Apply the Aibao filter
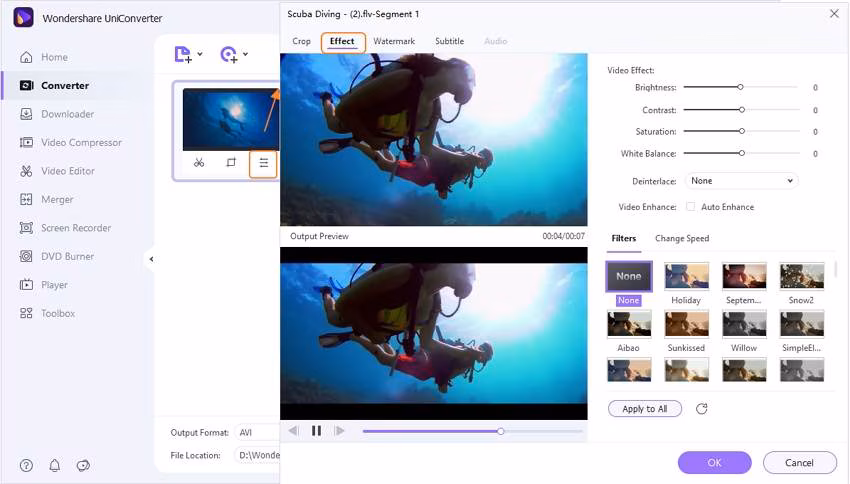850x484 pixels. tap(629, 324)
